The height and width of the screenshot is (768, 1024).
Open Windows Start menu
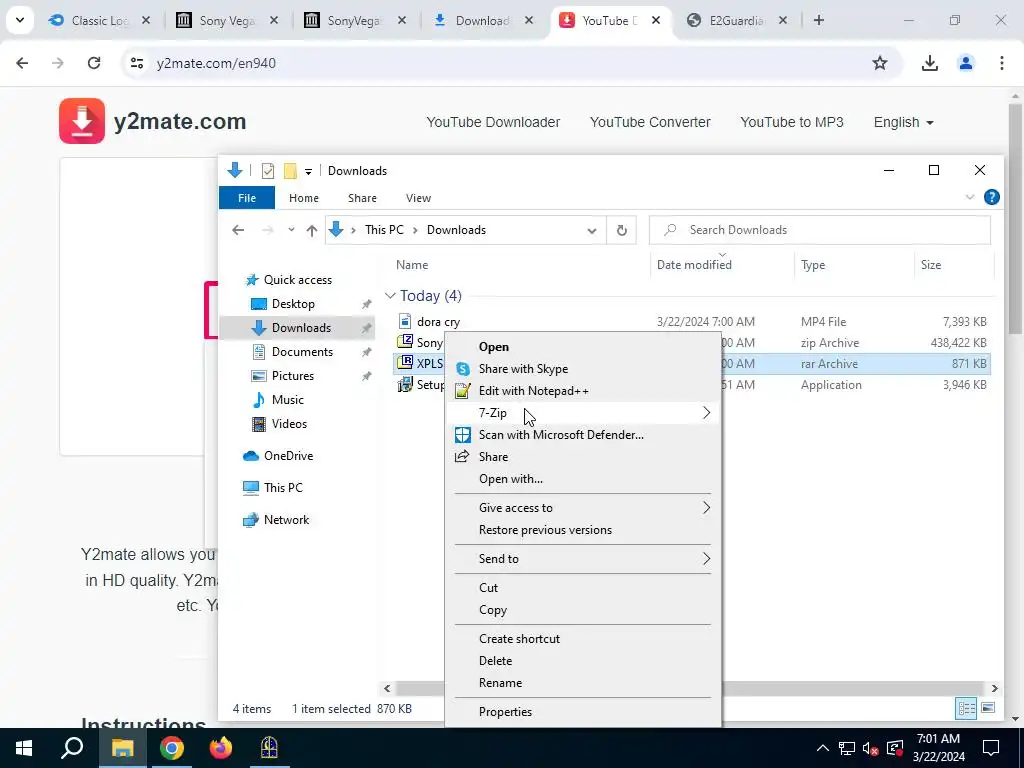[x=24, y=748]
